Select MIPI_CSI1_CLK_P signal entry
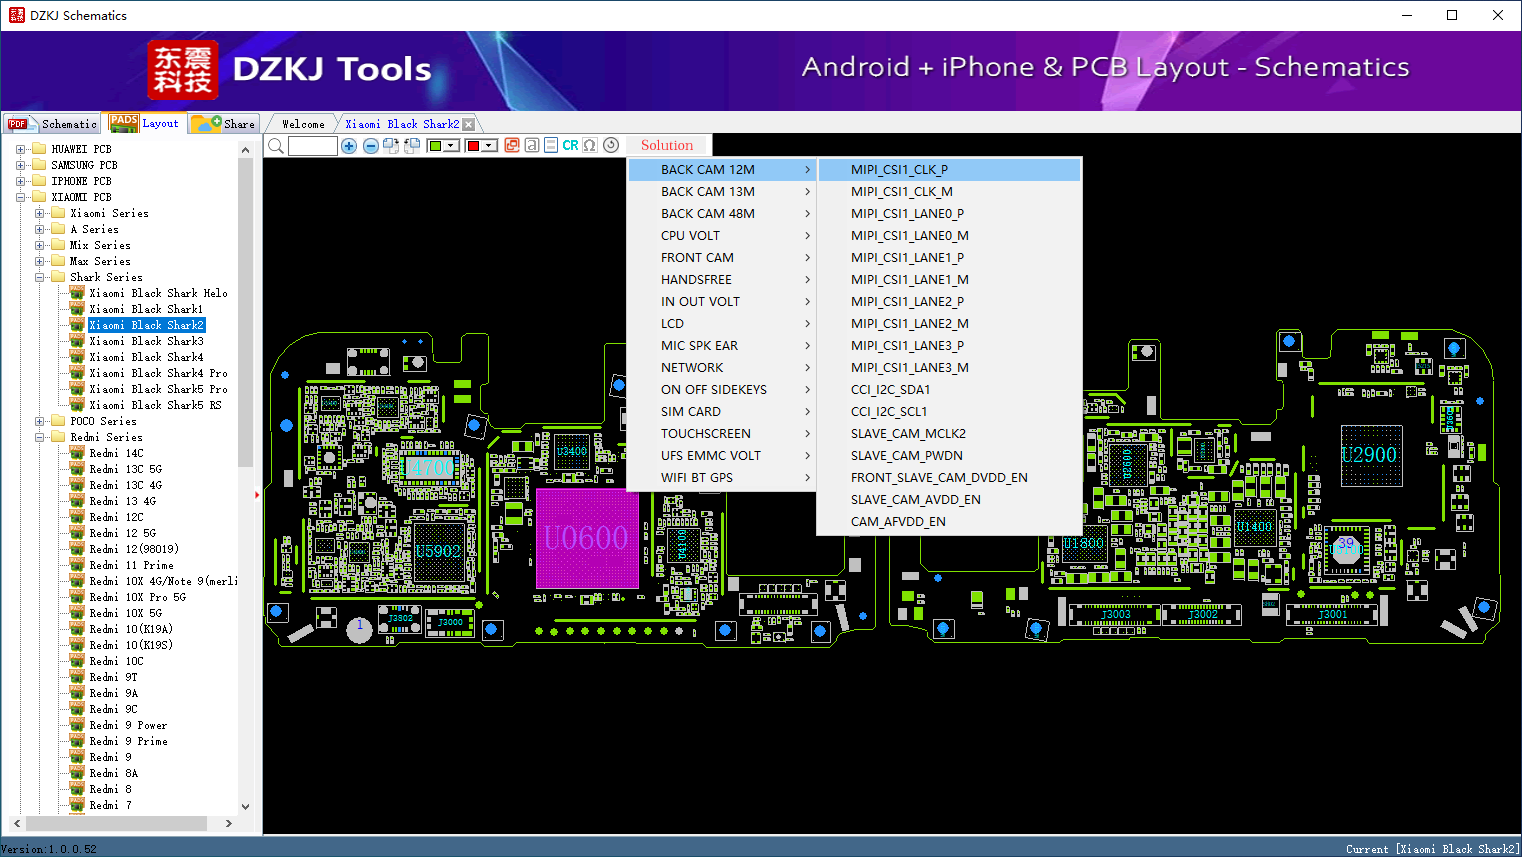 point(949,170)
